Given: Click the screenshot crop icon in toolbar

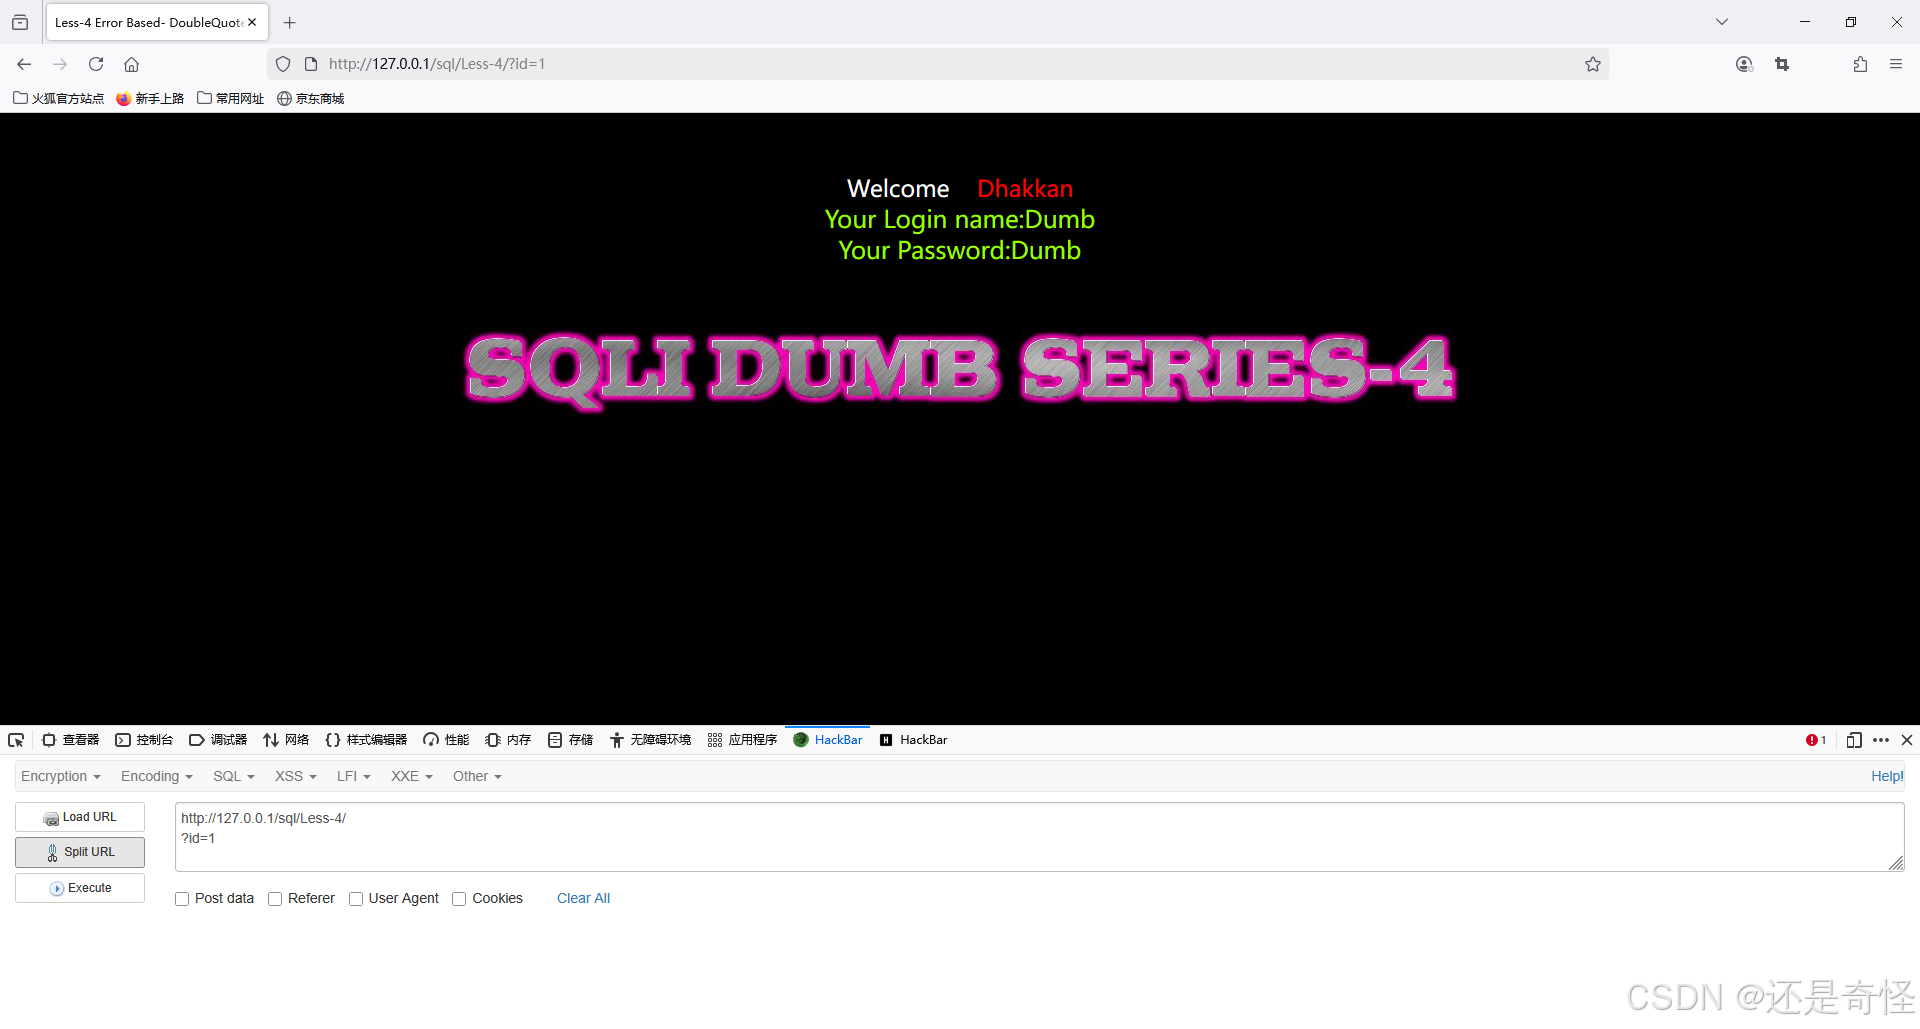Looking at the screenshot, I should pos(1782,64).
